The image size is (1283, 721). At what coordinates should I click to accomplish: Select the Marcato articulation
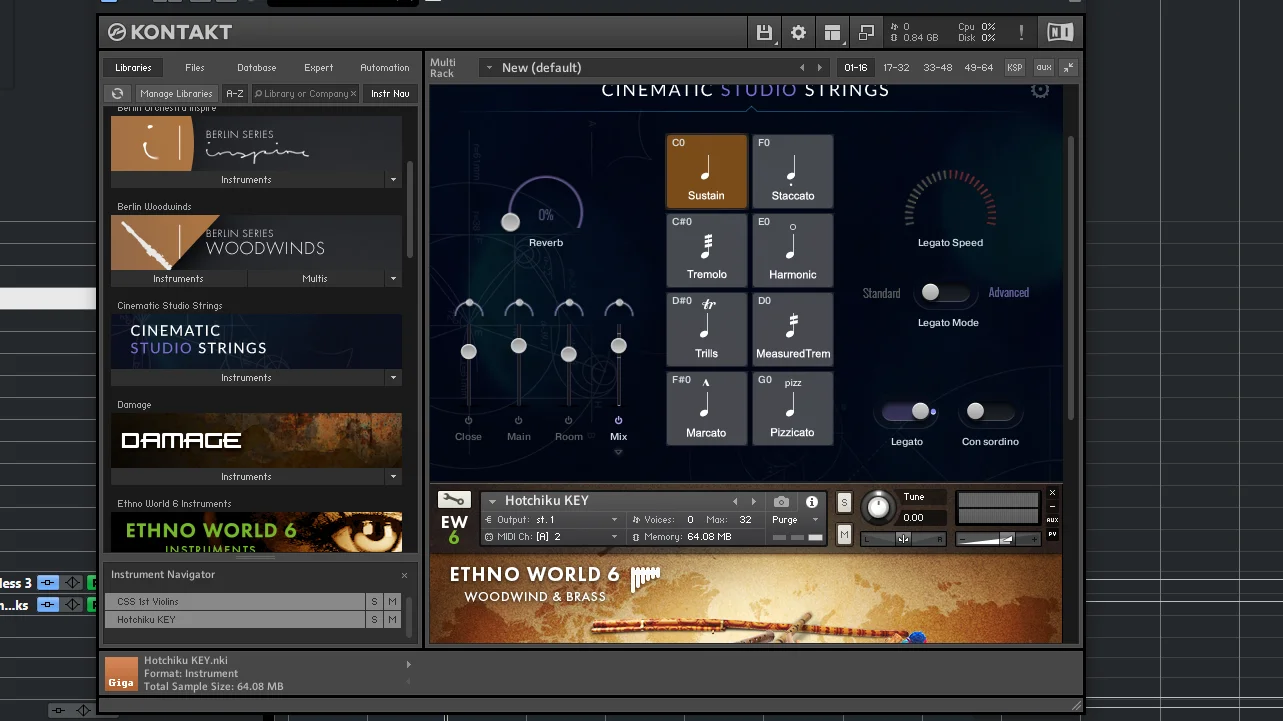point(706,408)
